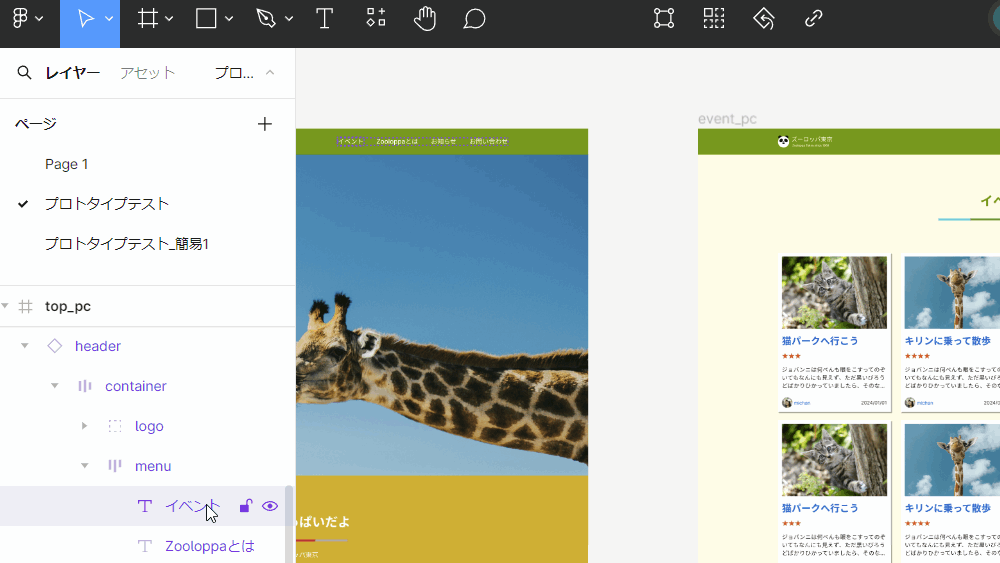The height and width of the screenshot is (563, 1000).
Task: Click top cat photo above first 猫パークへ行こう
Action: click(834, 293)
